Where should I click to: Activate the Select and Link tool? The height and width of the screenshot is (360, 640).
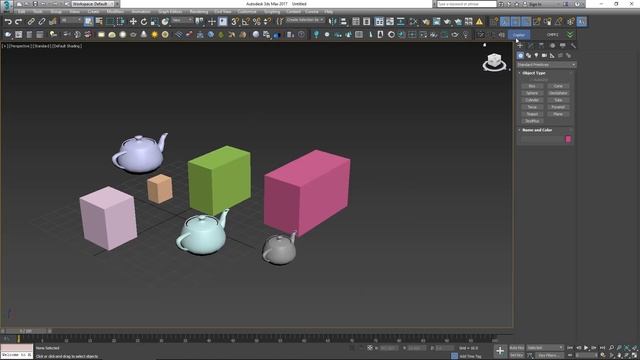(31, 22)
